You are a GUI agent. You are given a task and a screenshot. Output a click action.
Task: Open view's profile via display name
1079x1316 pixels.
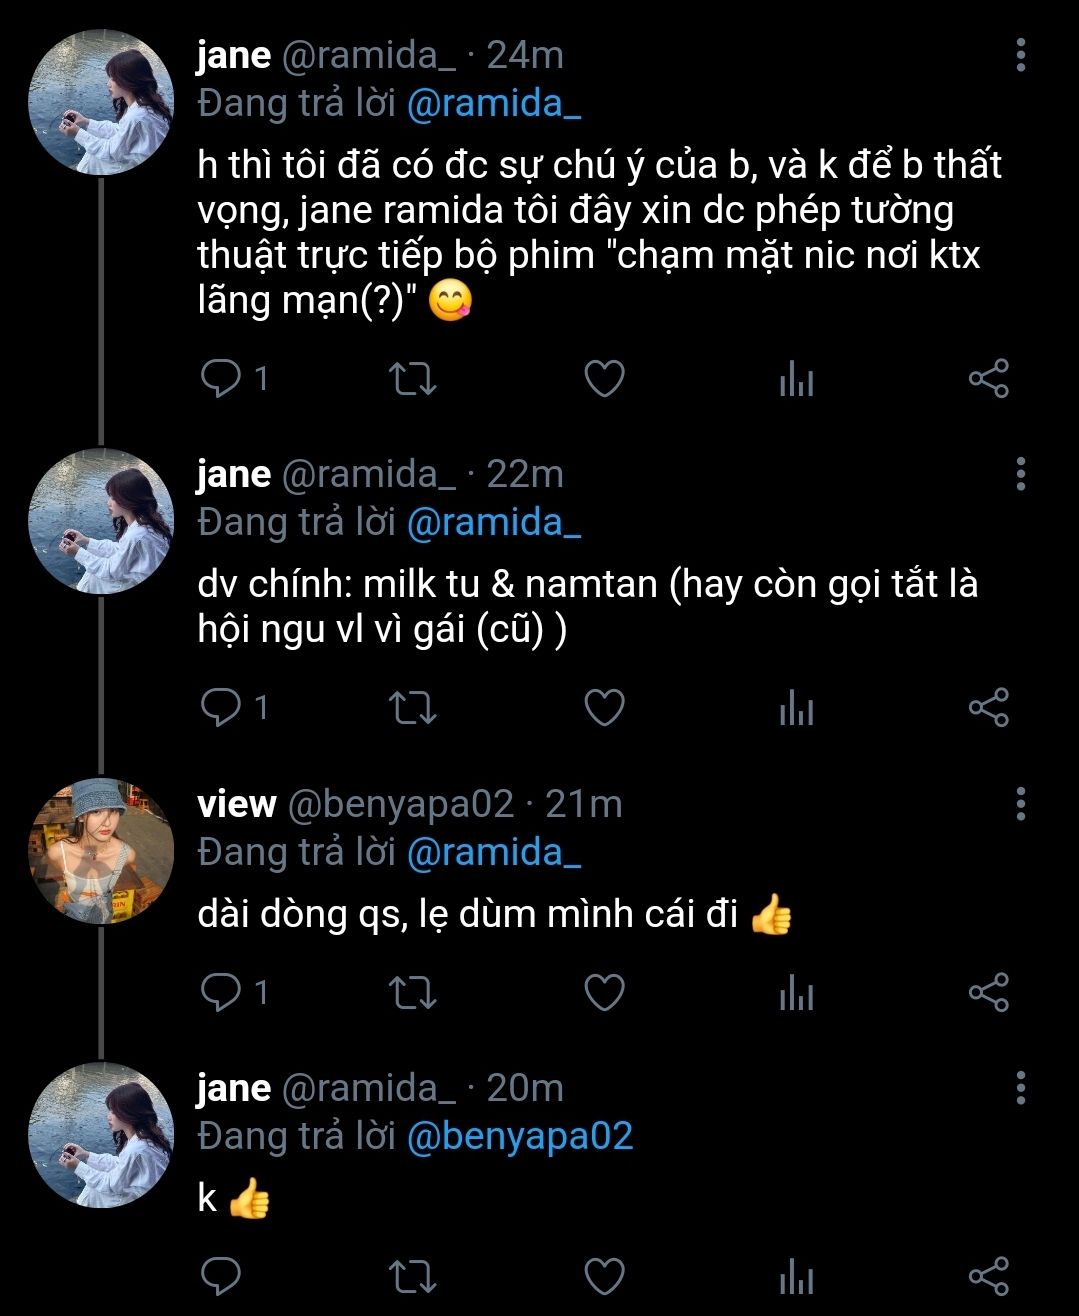pos(237,804)
